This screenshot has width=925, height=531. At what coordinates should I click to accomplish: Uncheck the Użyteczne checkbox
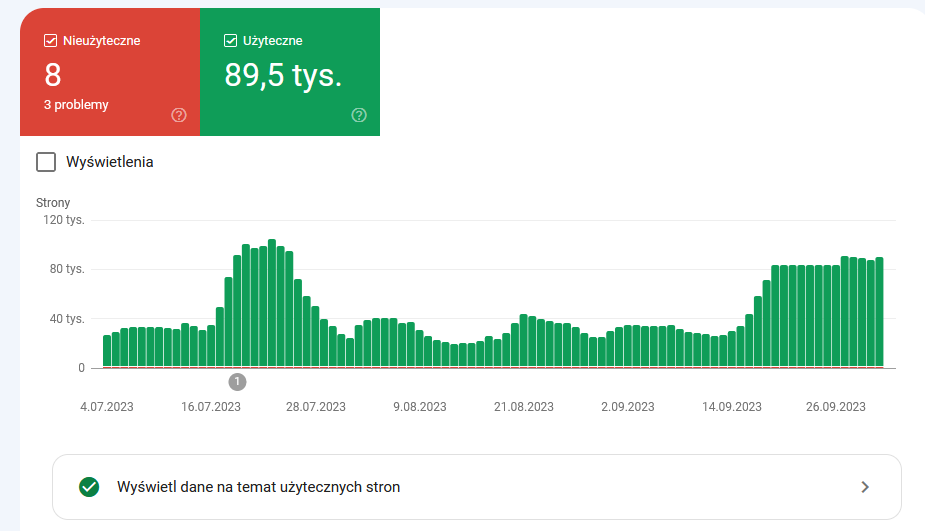coord(231,41)
